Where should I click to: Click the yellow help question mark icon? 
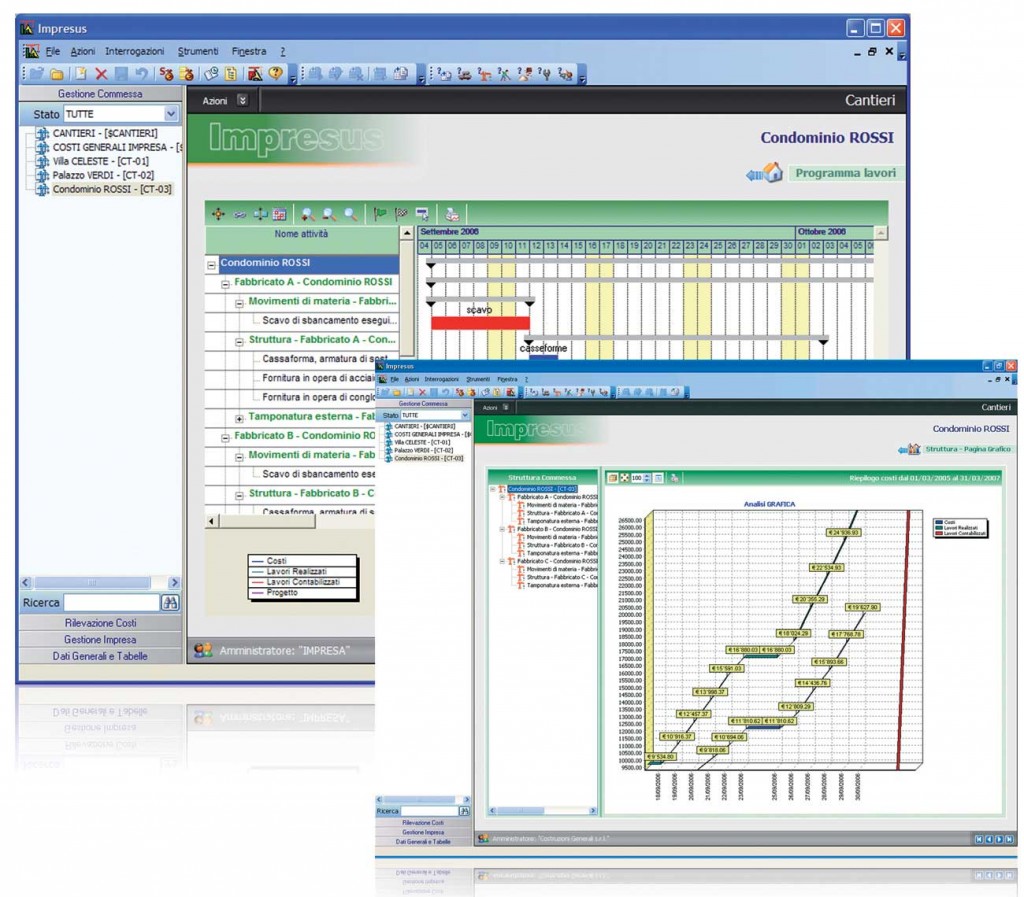276,74
